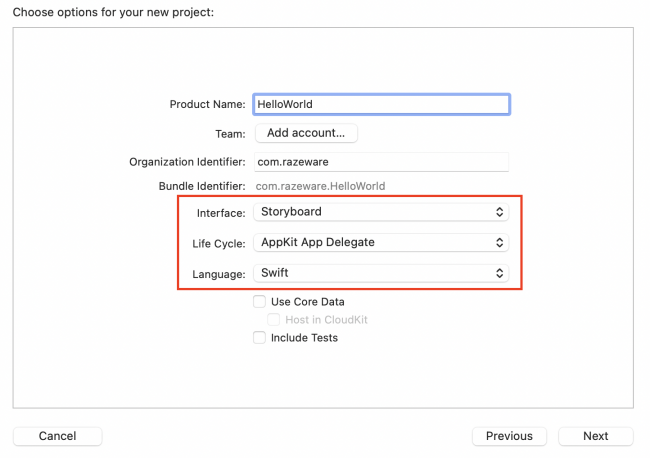Screen dimensions: 650x458
Task: Click the chevron arrows on Interface popup
Action: point(500,212)
